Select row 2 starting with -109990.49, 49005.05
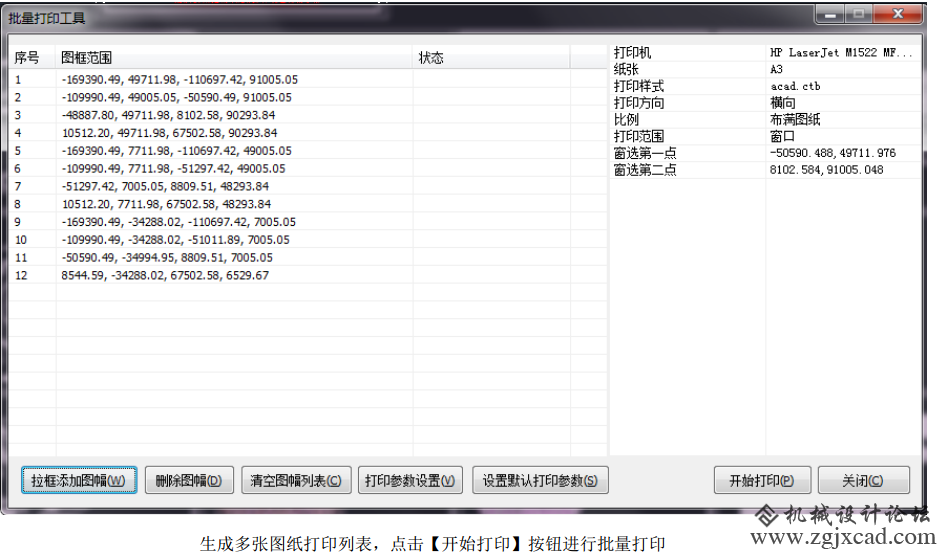 pos(308,97)
